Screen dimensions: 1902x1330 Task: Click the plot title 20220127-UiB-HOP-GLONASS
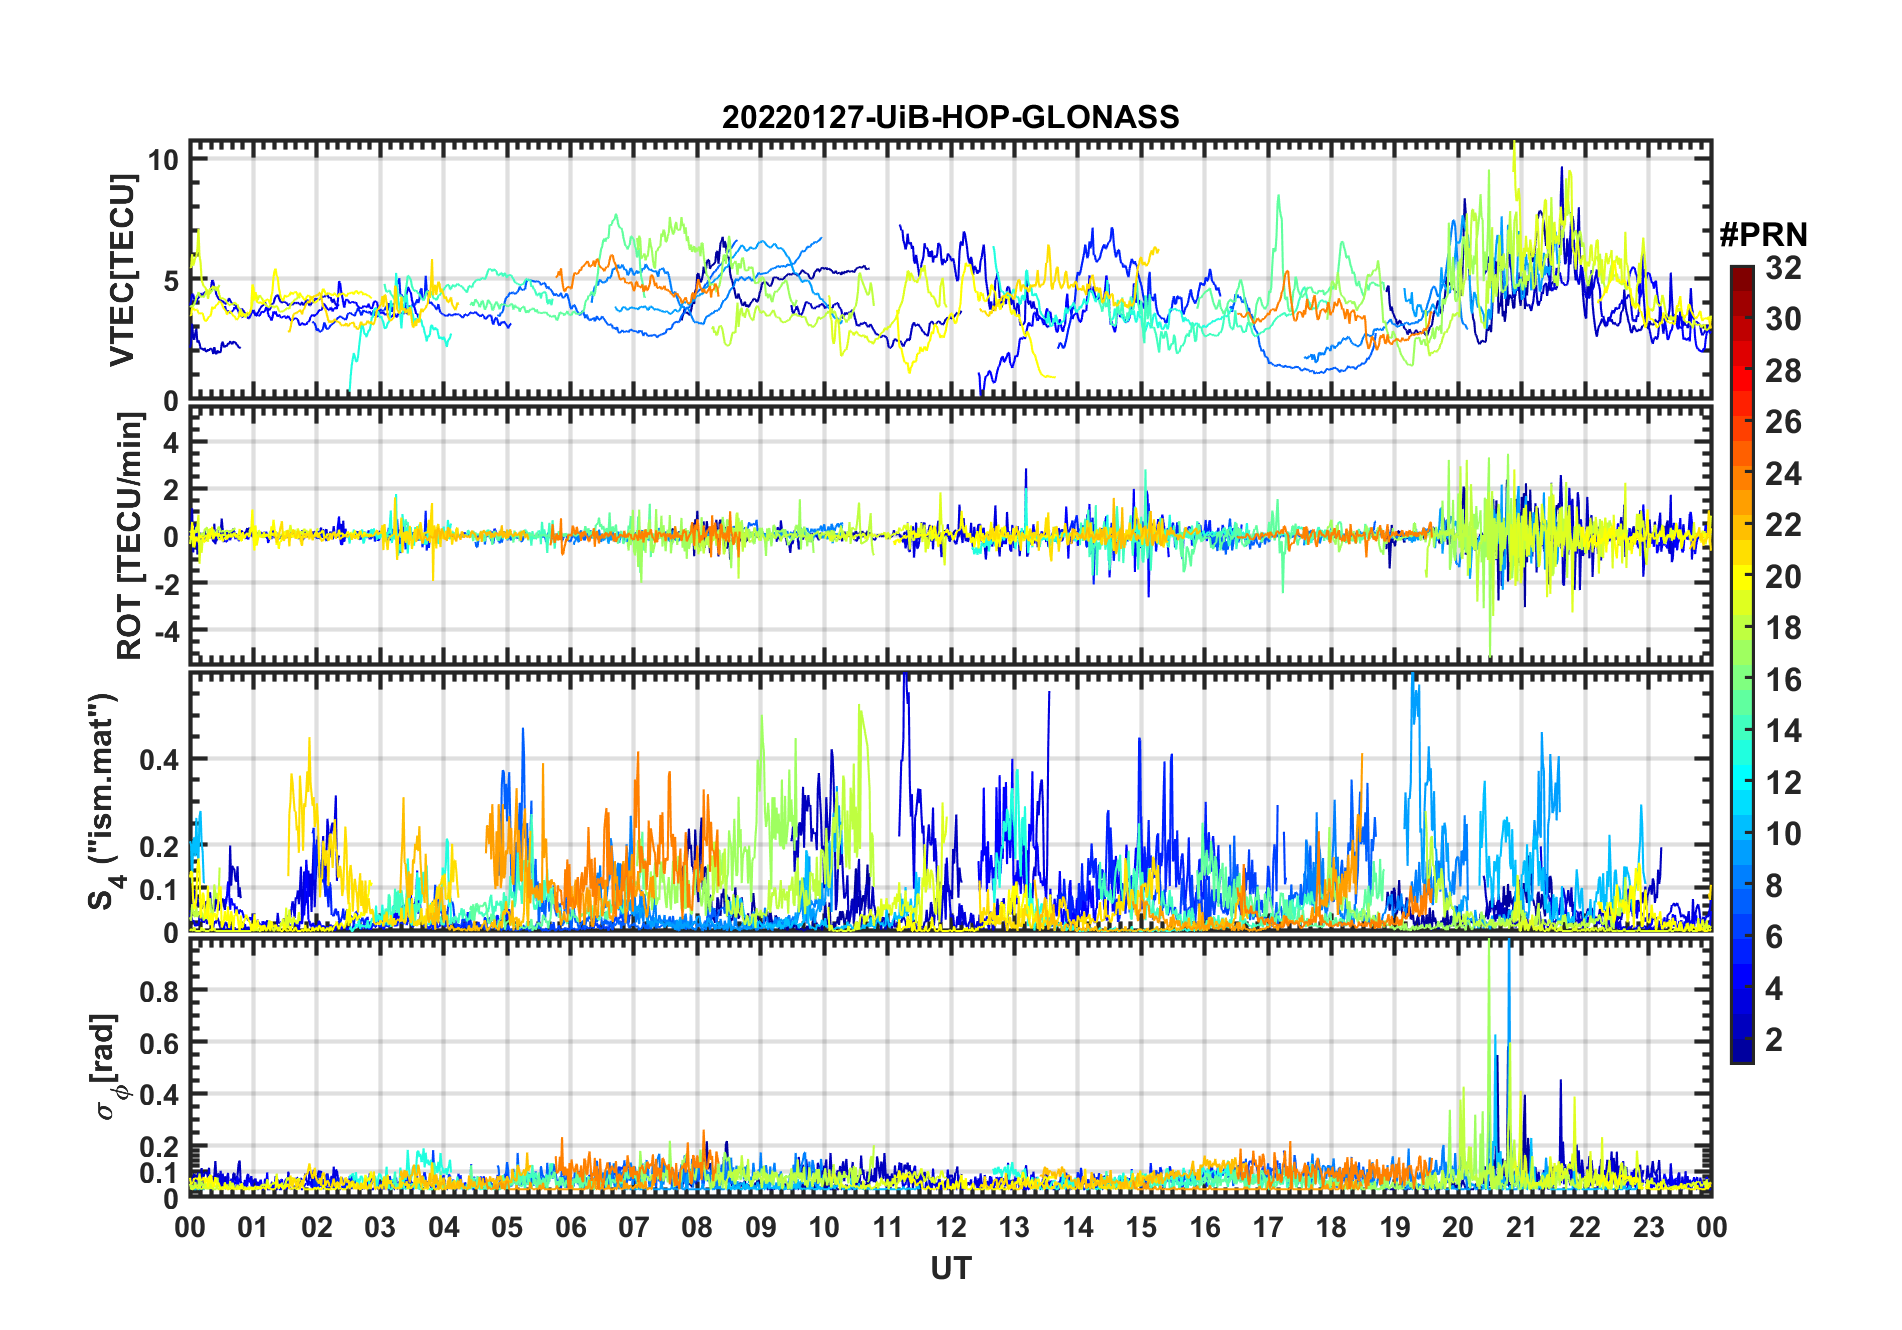pos(950,118)
